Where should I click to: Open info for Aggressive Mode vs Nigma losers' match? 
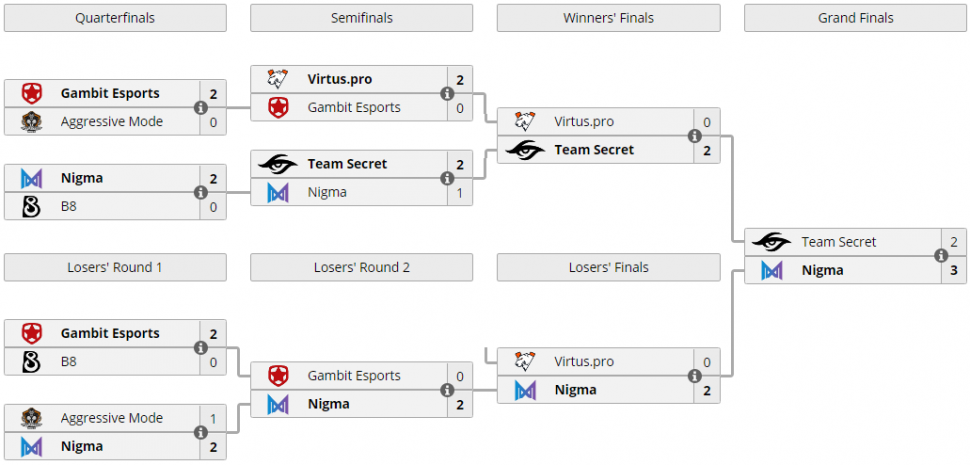(x=200, y=432)
